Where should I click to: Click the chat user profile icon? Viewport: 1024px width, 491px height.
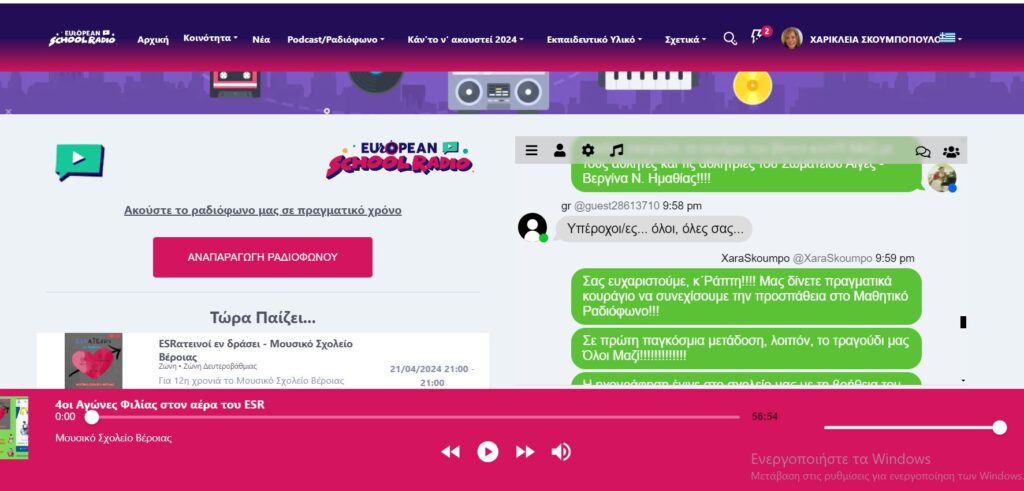(559, 151)
